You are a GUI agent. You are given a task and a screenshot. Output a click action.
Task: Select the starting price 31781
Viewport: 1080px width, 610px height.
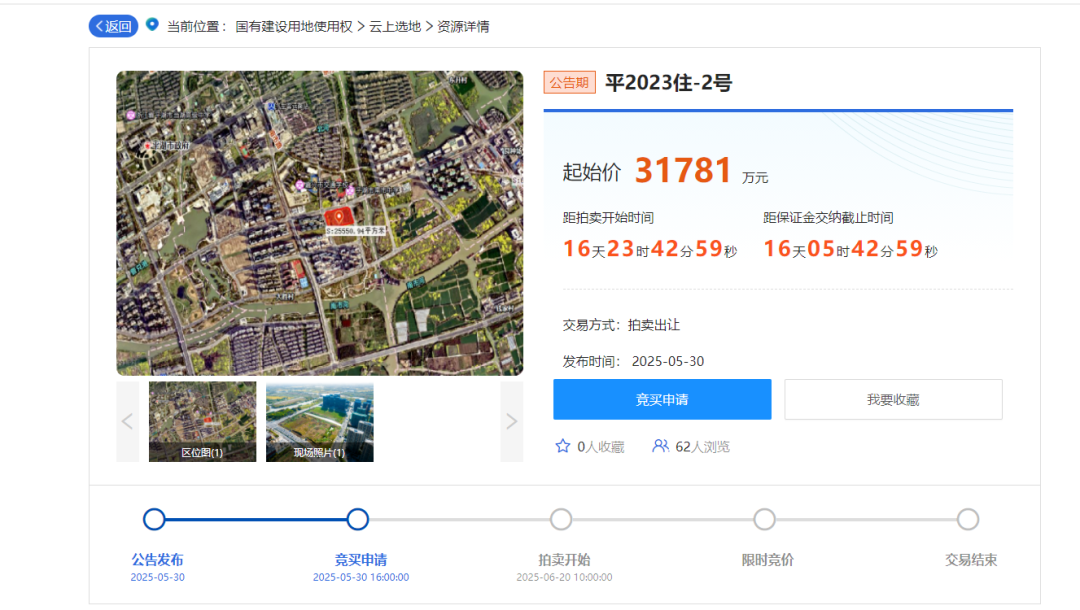(x=683, y=170)
